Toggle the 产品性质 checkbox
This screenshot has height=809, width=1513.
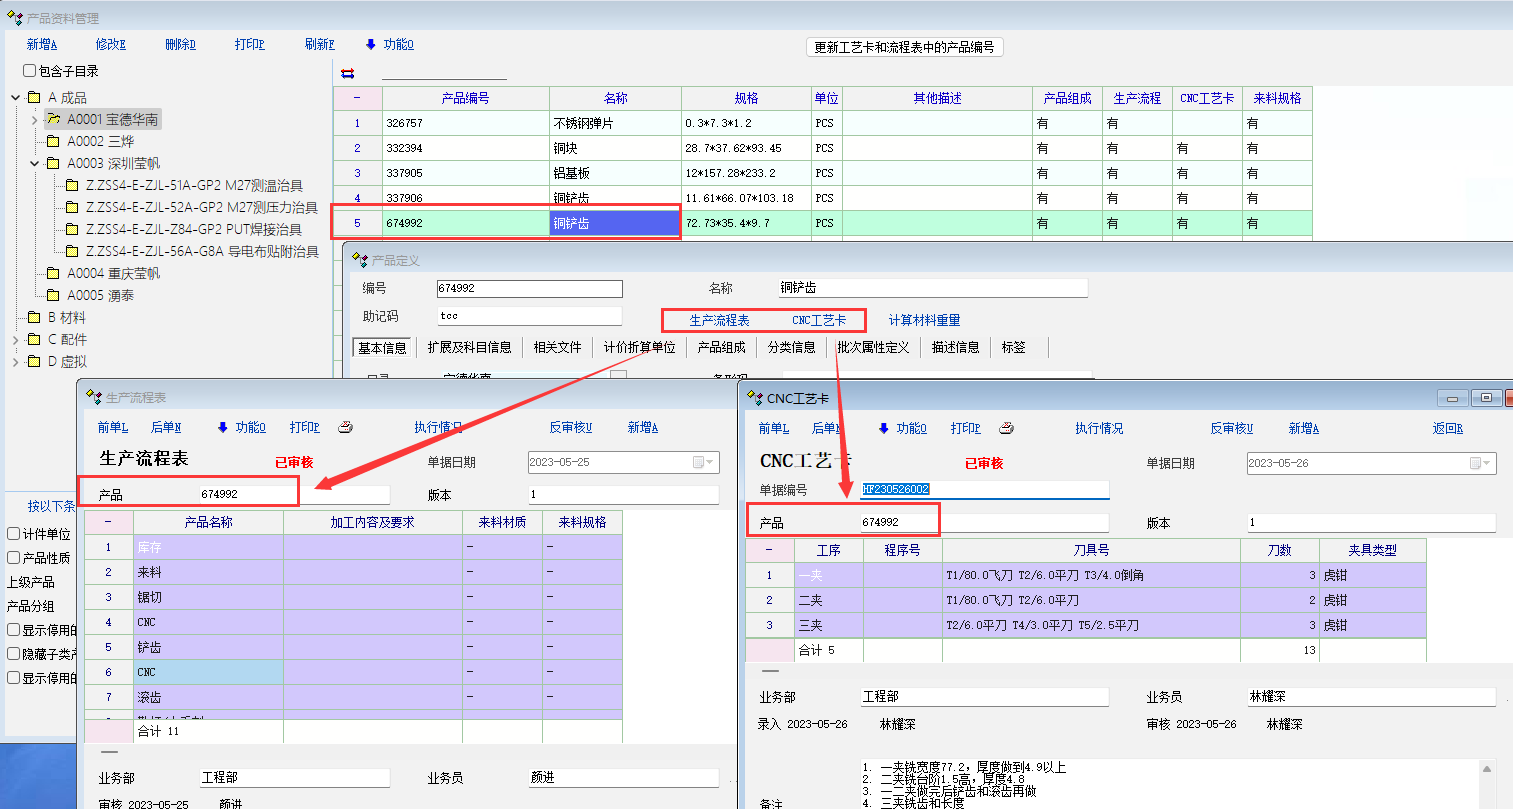(x=14, y=558)
